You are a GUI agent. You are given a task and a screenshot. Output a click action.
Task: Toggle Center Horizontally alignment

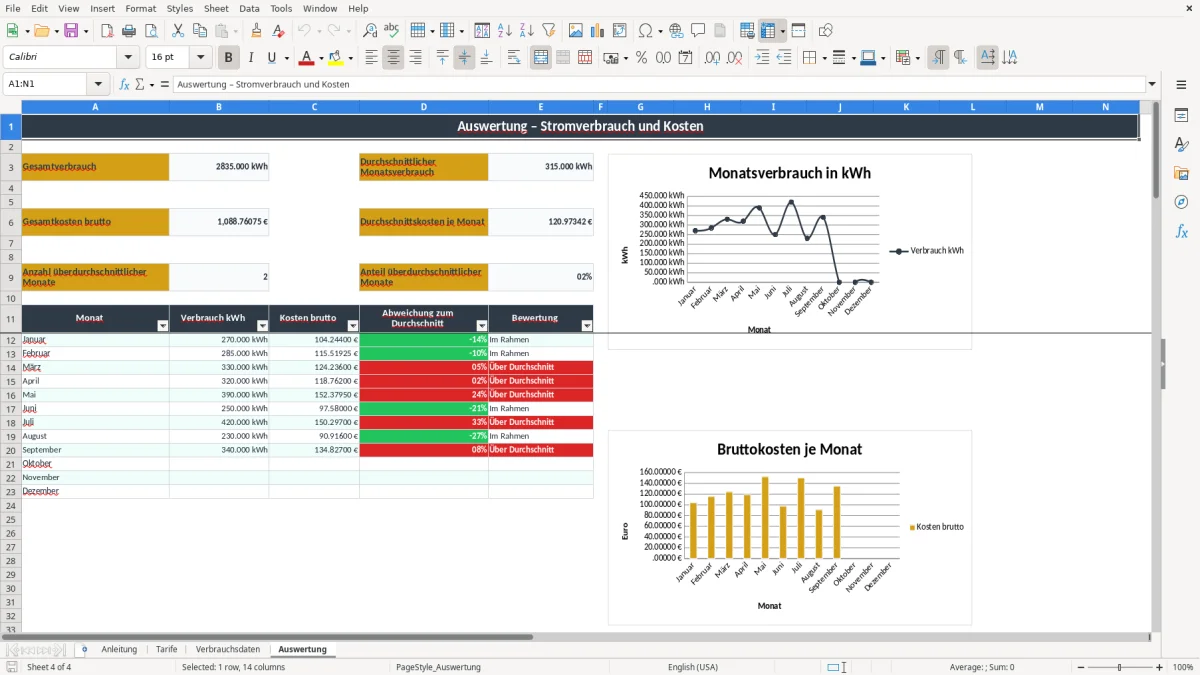click(393, 58)
